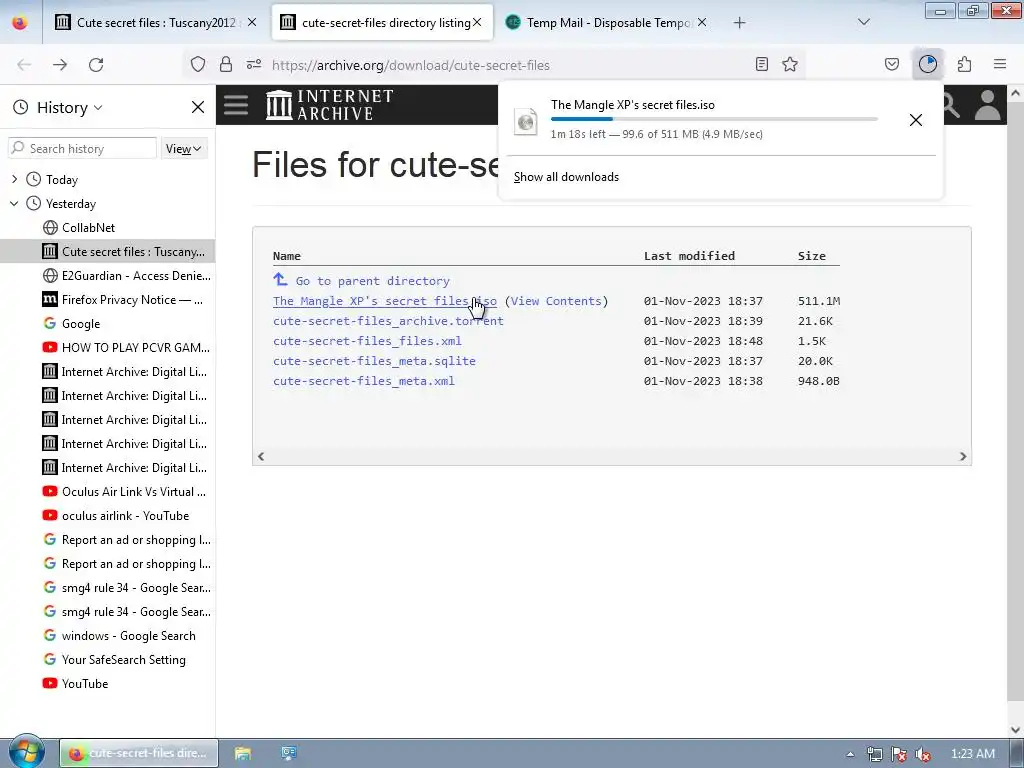Click the Internet Archive logo
The height and width of the screenshot is (768, 1024).
pos(329,104)
